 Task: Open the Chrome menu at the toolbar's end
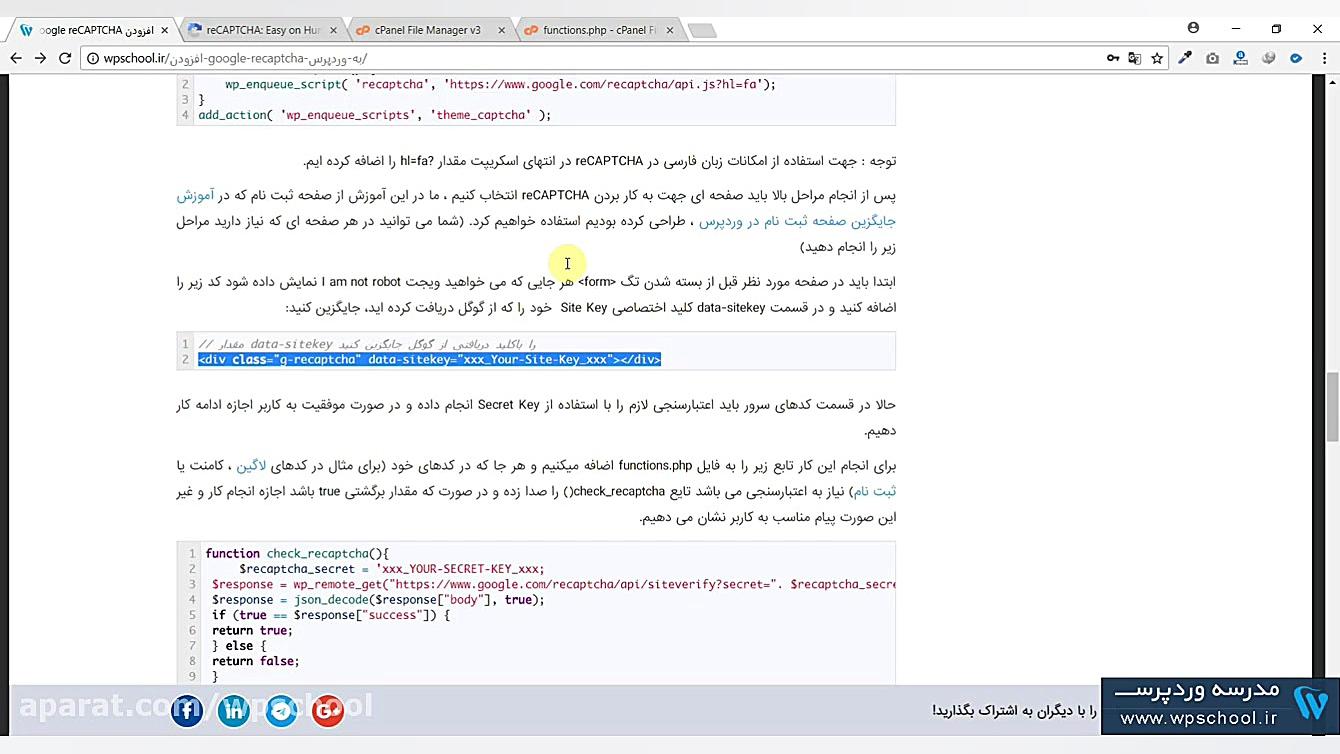pyautogui.click(x=1323, y=58)
